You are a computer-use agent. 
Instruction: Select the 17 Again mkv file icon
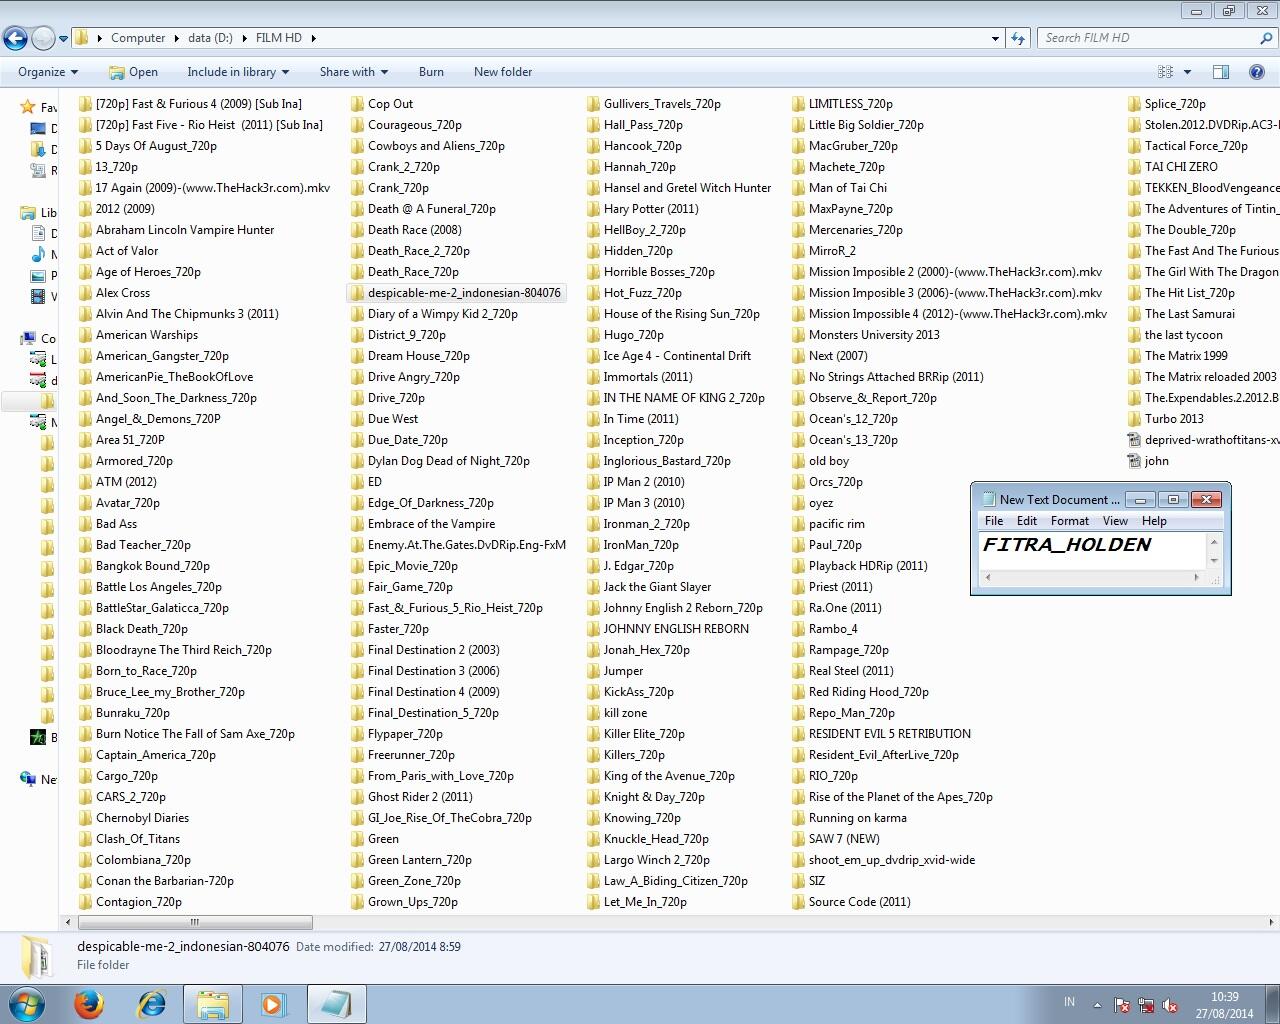click(x=85, y=188)
